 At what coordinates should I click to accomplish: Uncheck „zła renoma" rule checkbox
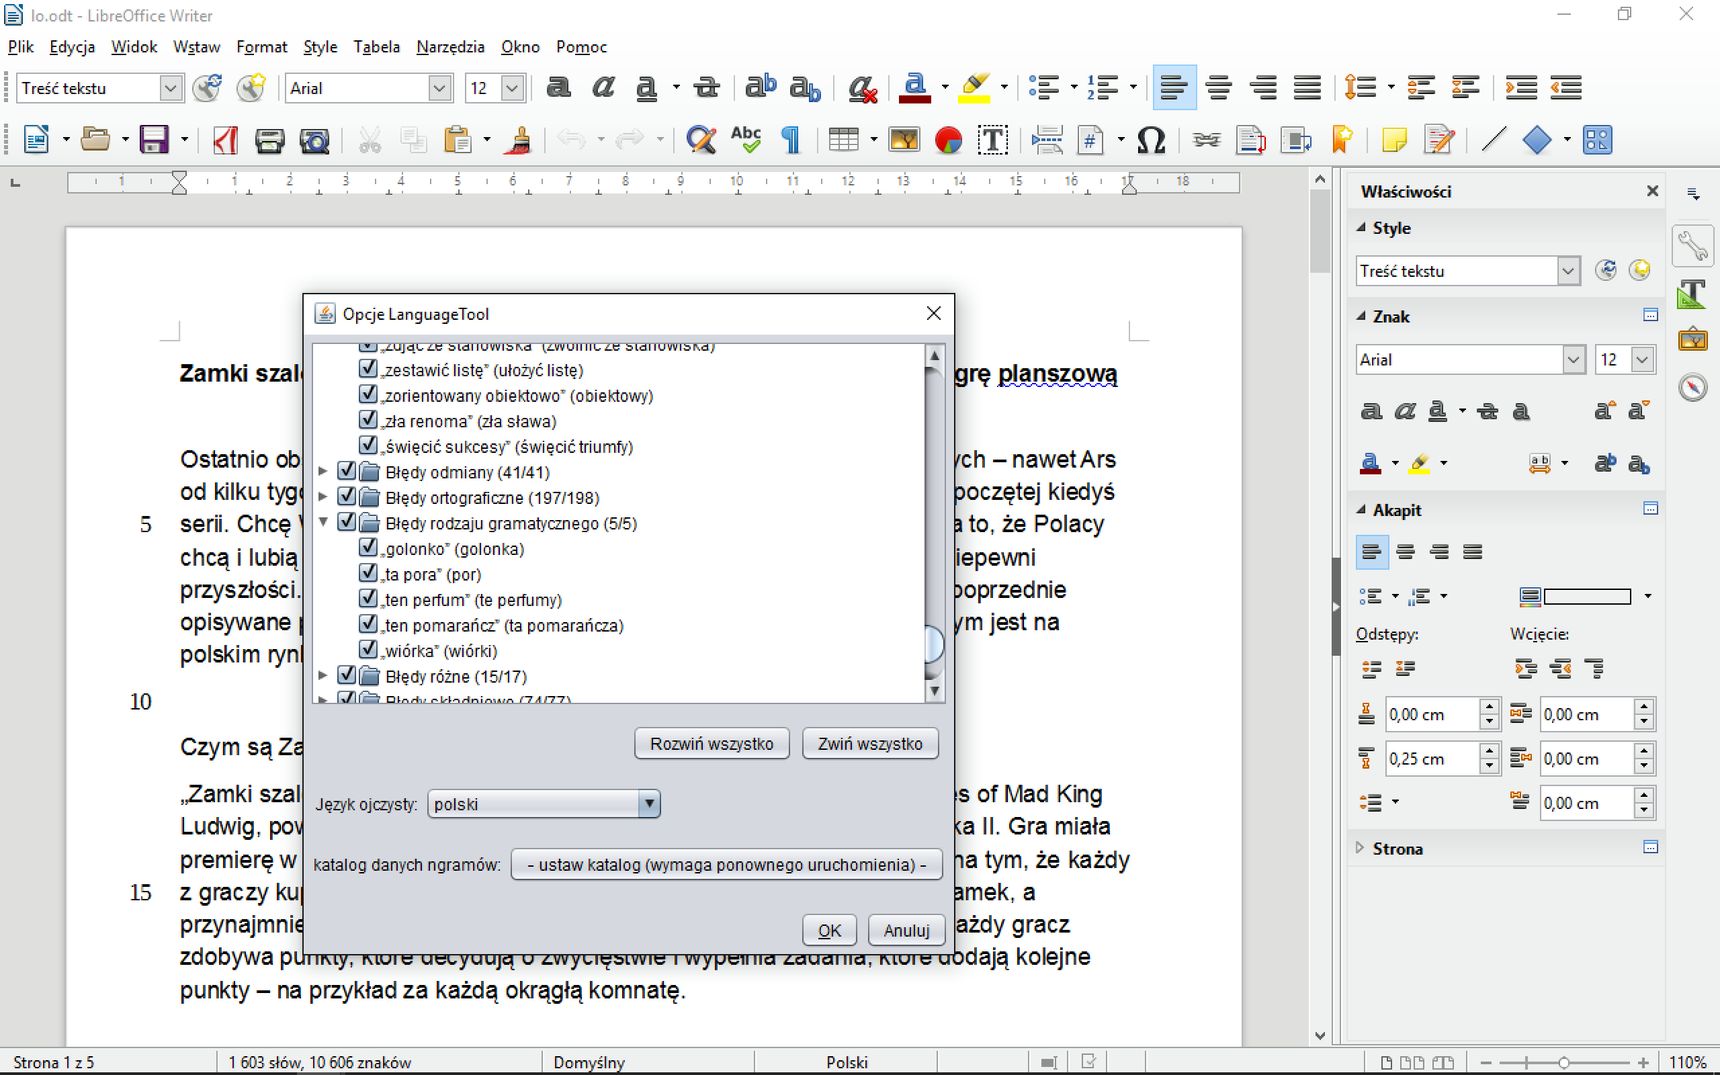(368, 420)
